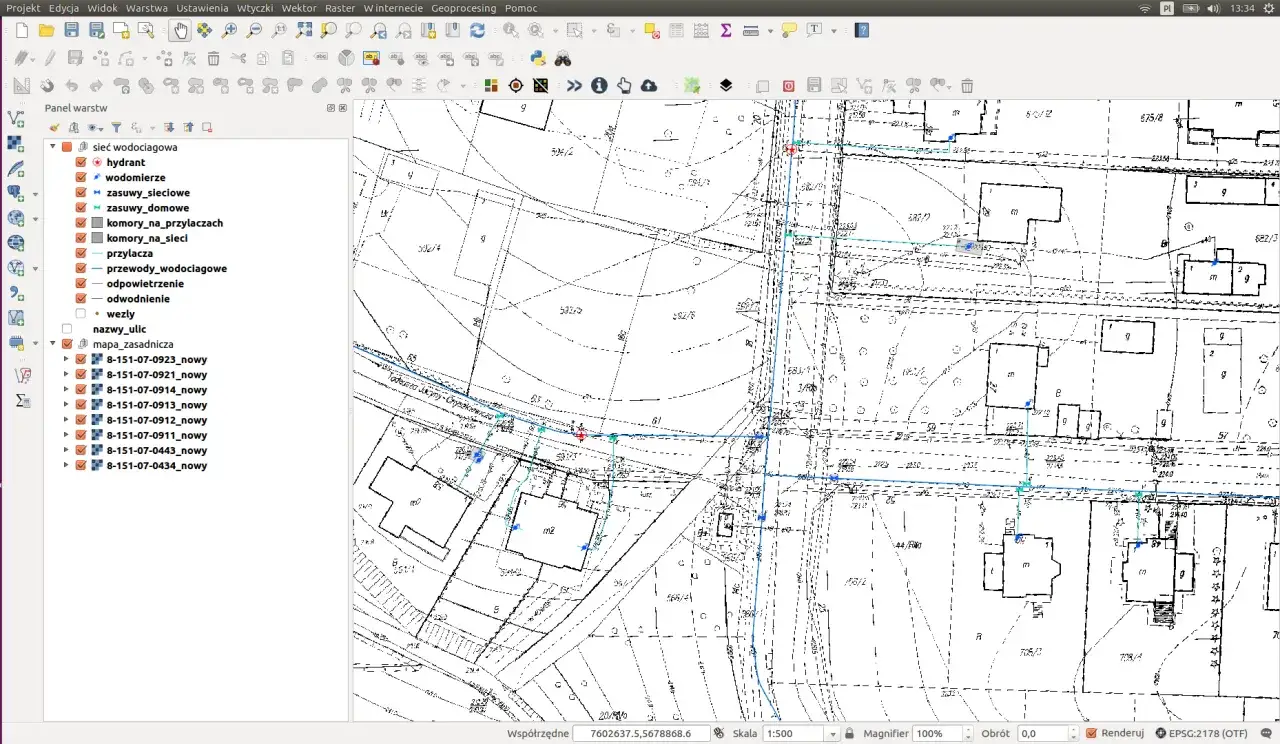
Task: Click the Zoom In magnifier tool
Action: [x=229, y=30]
